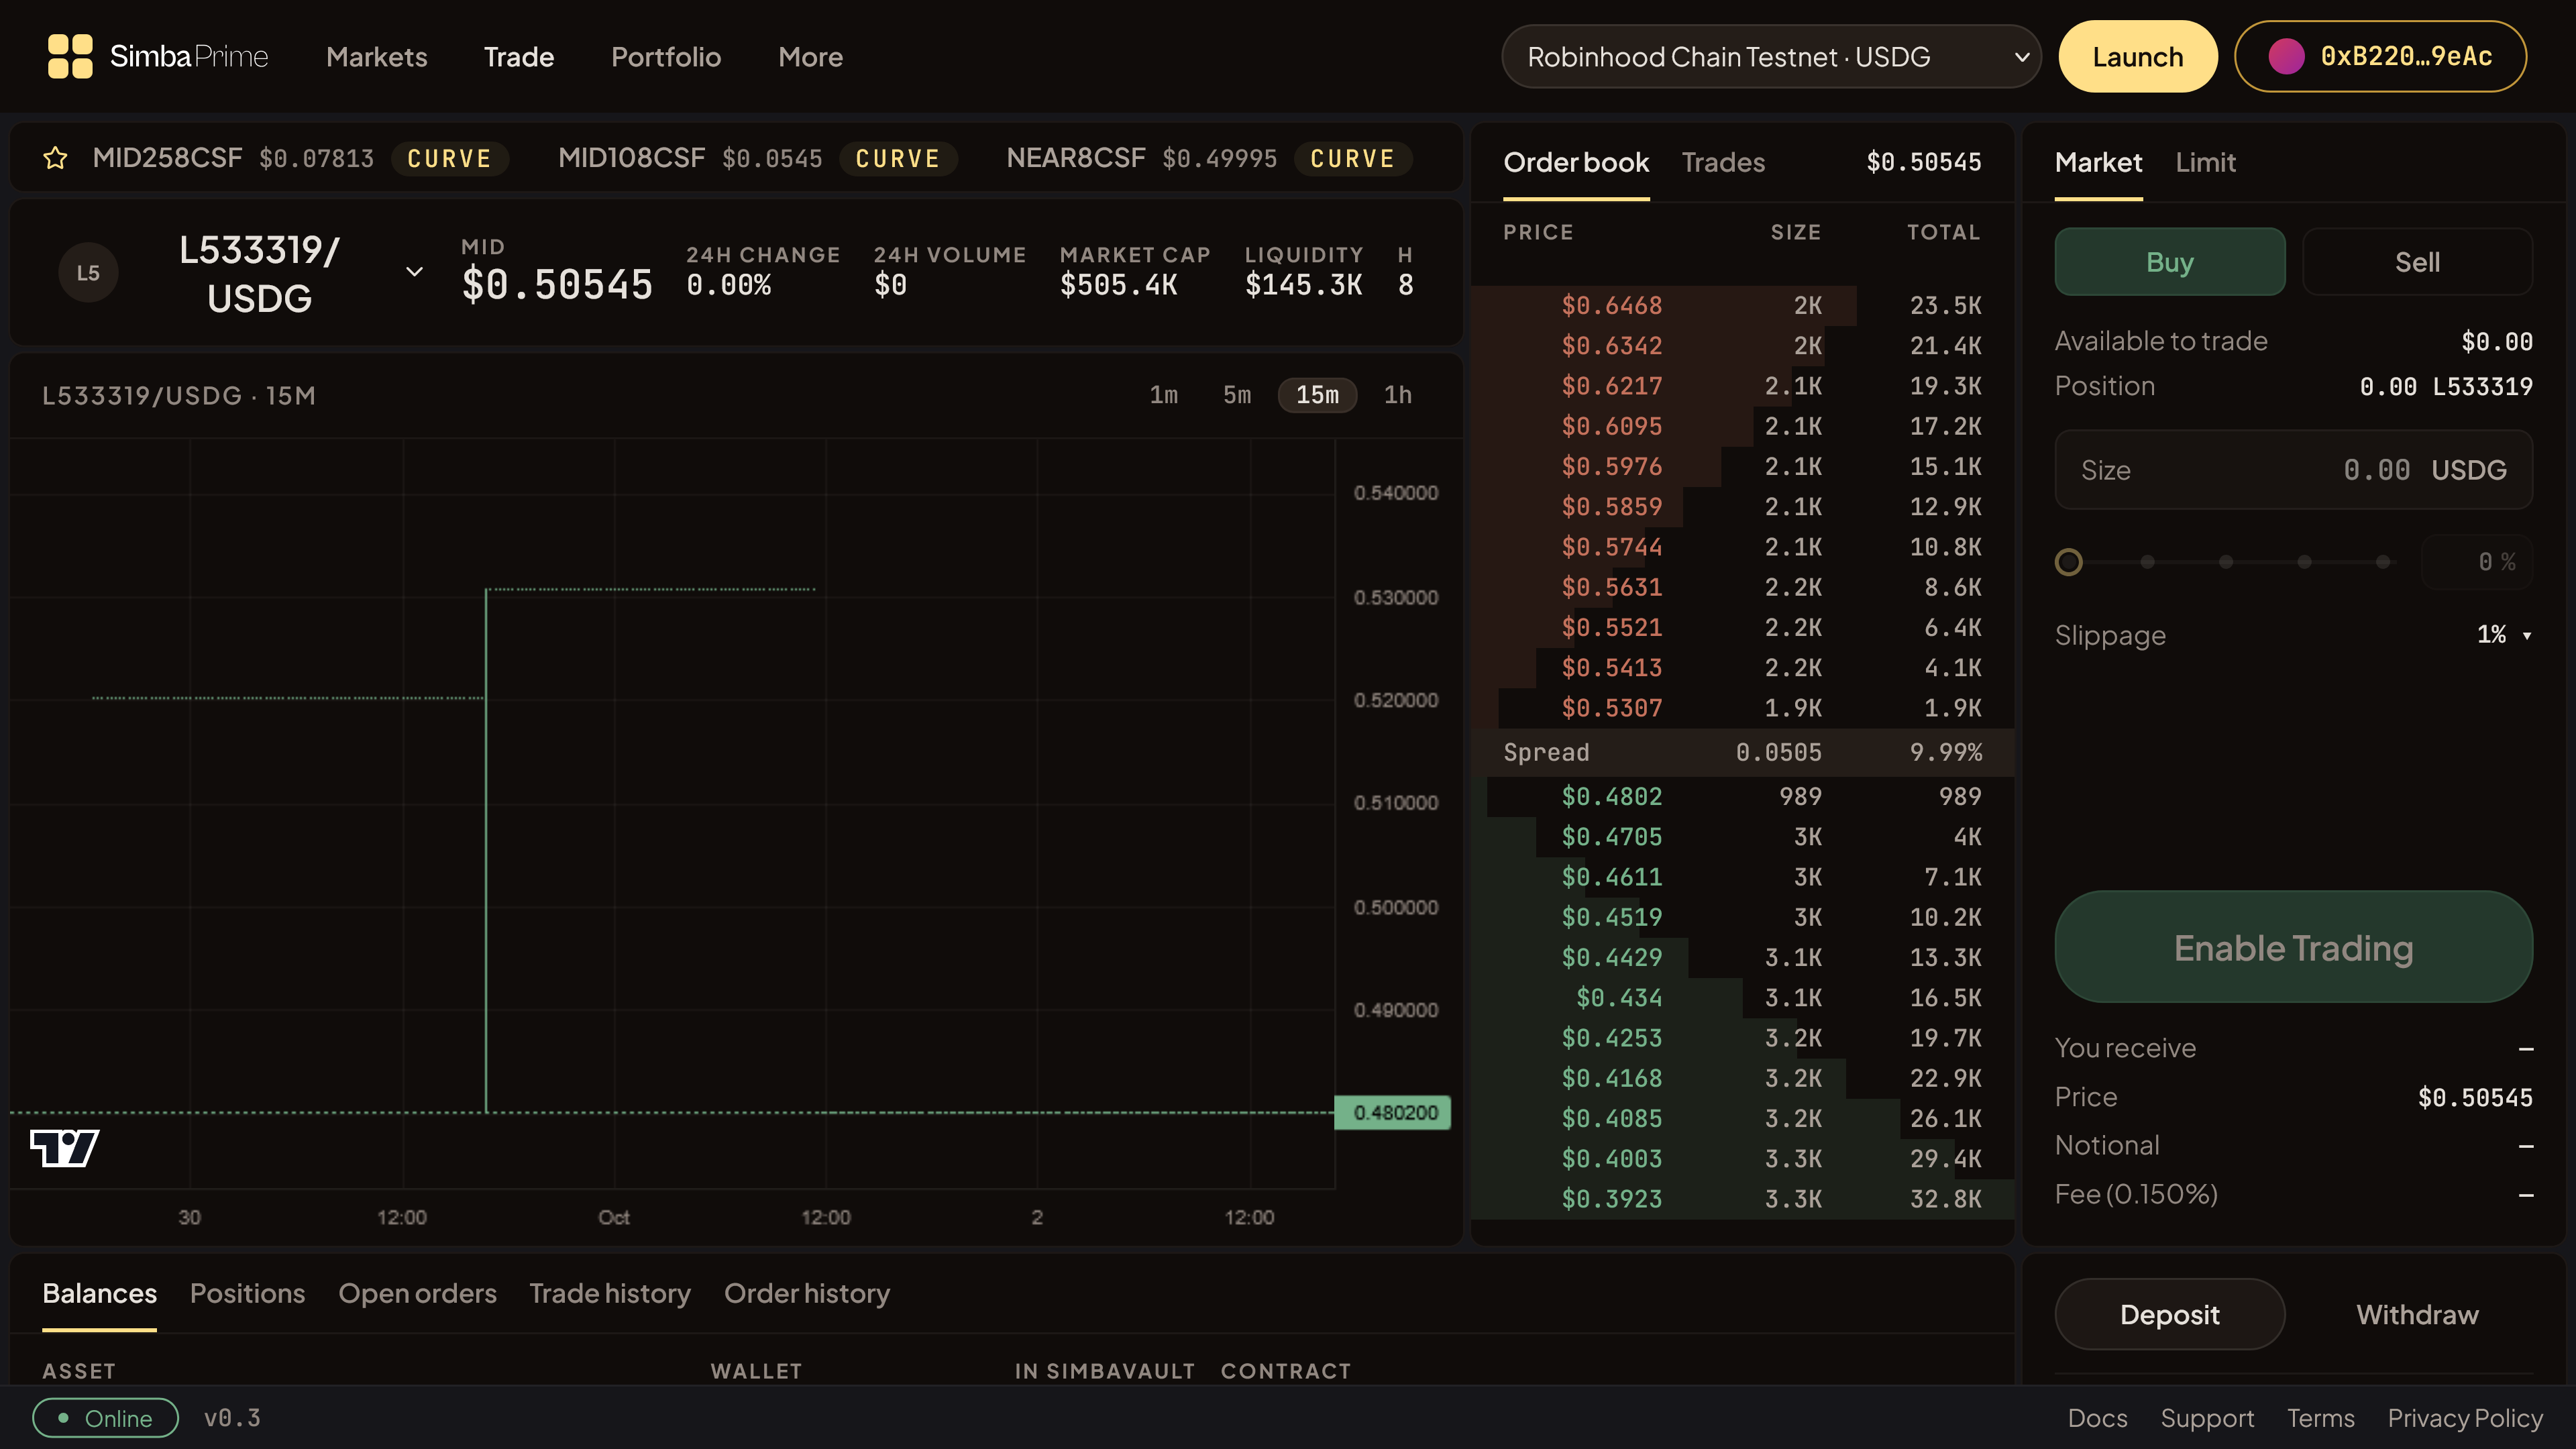Open the NEAR8CSF ticker with the CURVE badge
The image size is (2576, 1449).
(1208, 158)
